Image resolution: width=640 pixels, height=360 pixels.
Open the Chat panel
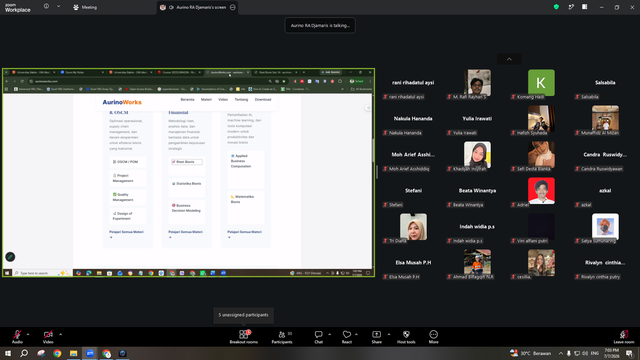click(318, 337)
